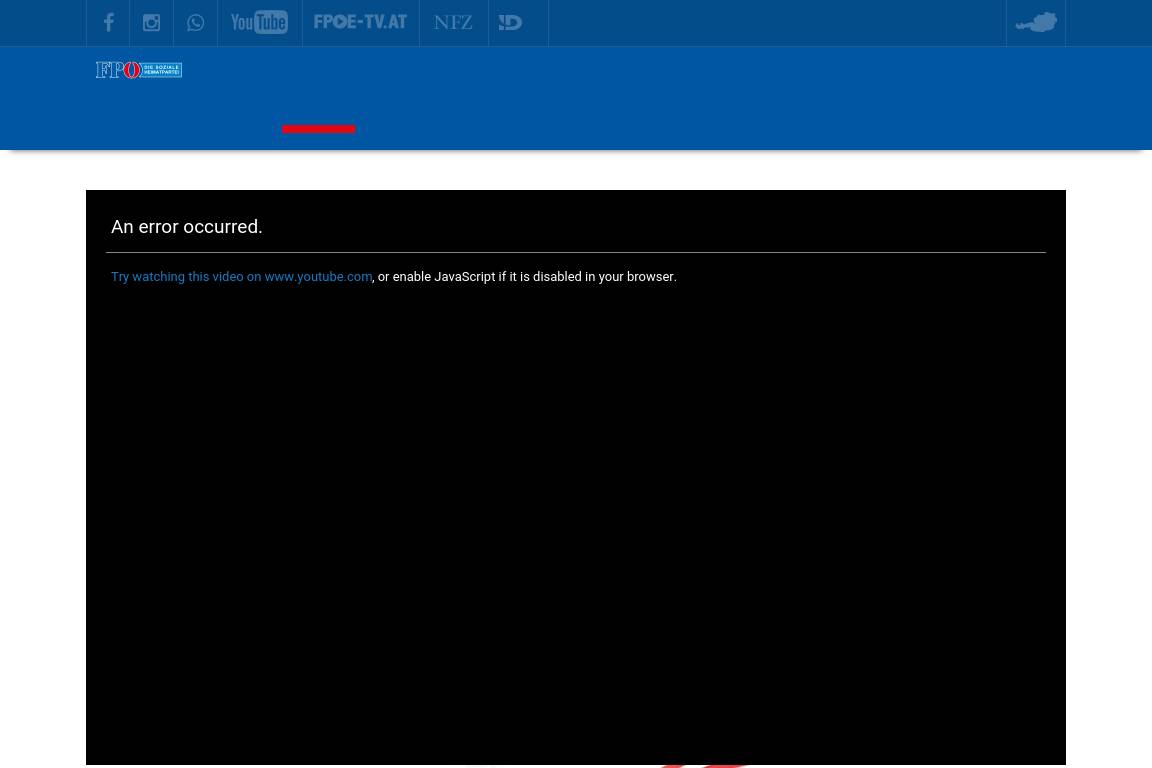
Task: Click the Austria map icon
Action: pyautogui.click(x=1035, y=22)
